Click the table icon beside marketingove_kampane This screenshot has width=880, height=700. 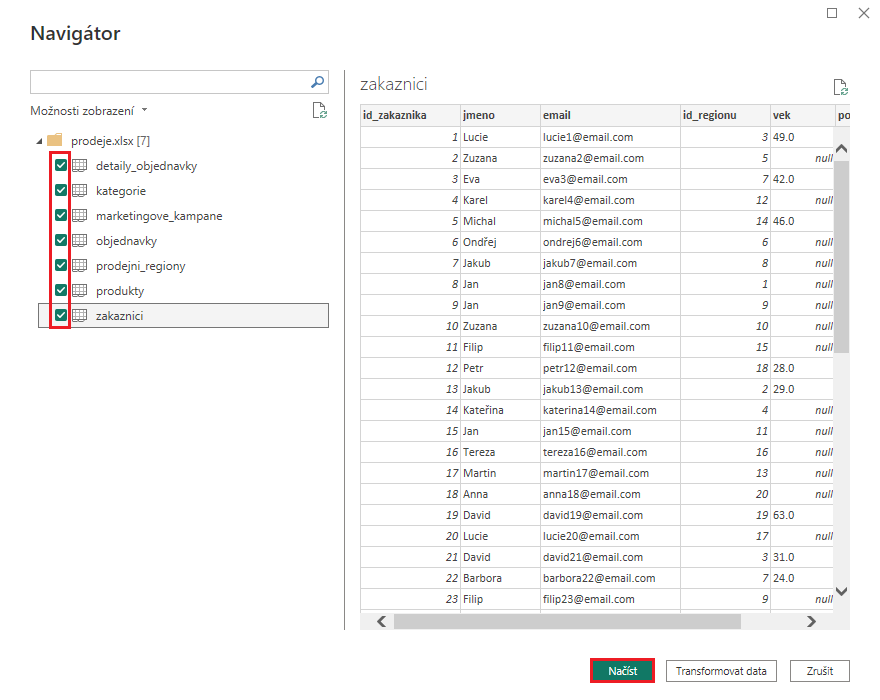click(x=78, y=215)
